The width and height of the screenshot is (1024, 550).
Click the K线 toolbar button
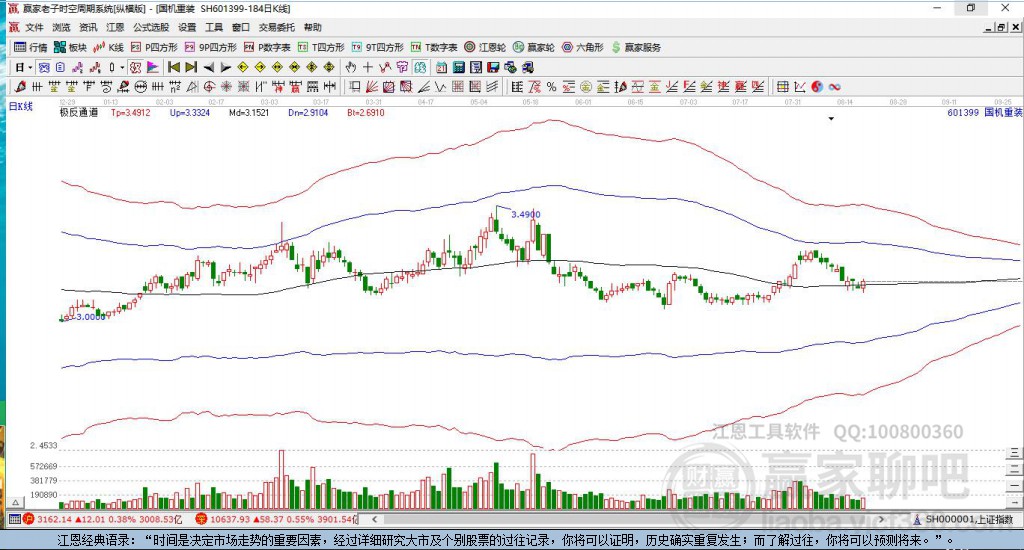tap(108, 47)
